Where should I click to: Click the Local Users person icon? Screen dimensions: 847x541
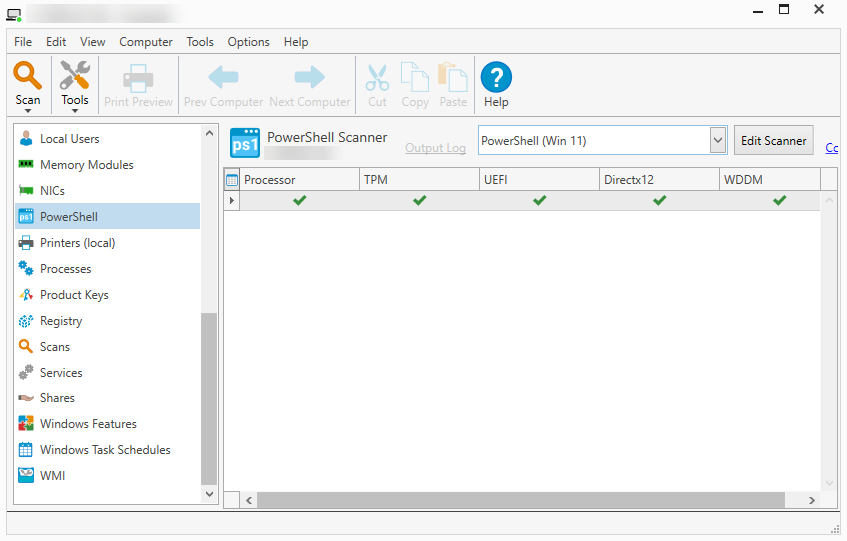click(26, 138)
